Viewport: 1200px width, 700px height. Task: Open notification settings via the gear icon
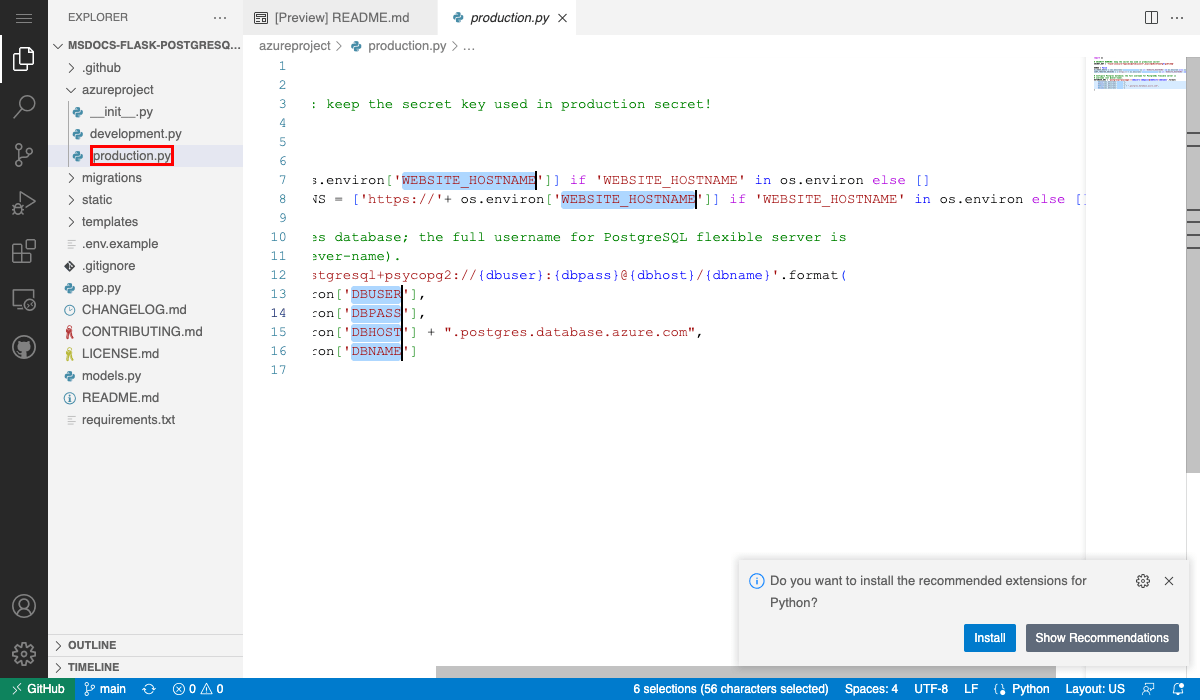click(x=1143, y=580)
